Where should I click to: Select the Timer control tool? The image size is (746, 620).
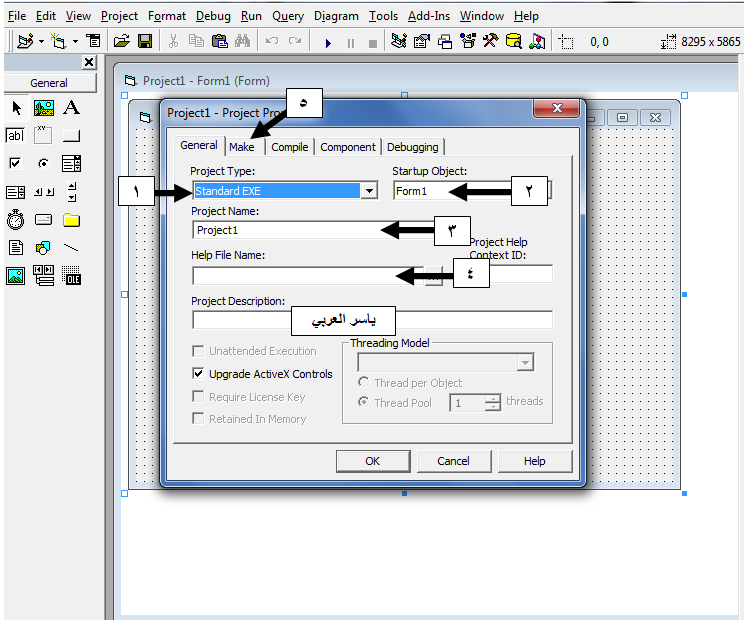click(15, 220)
